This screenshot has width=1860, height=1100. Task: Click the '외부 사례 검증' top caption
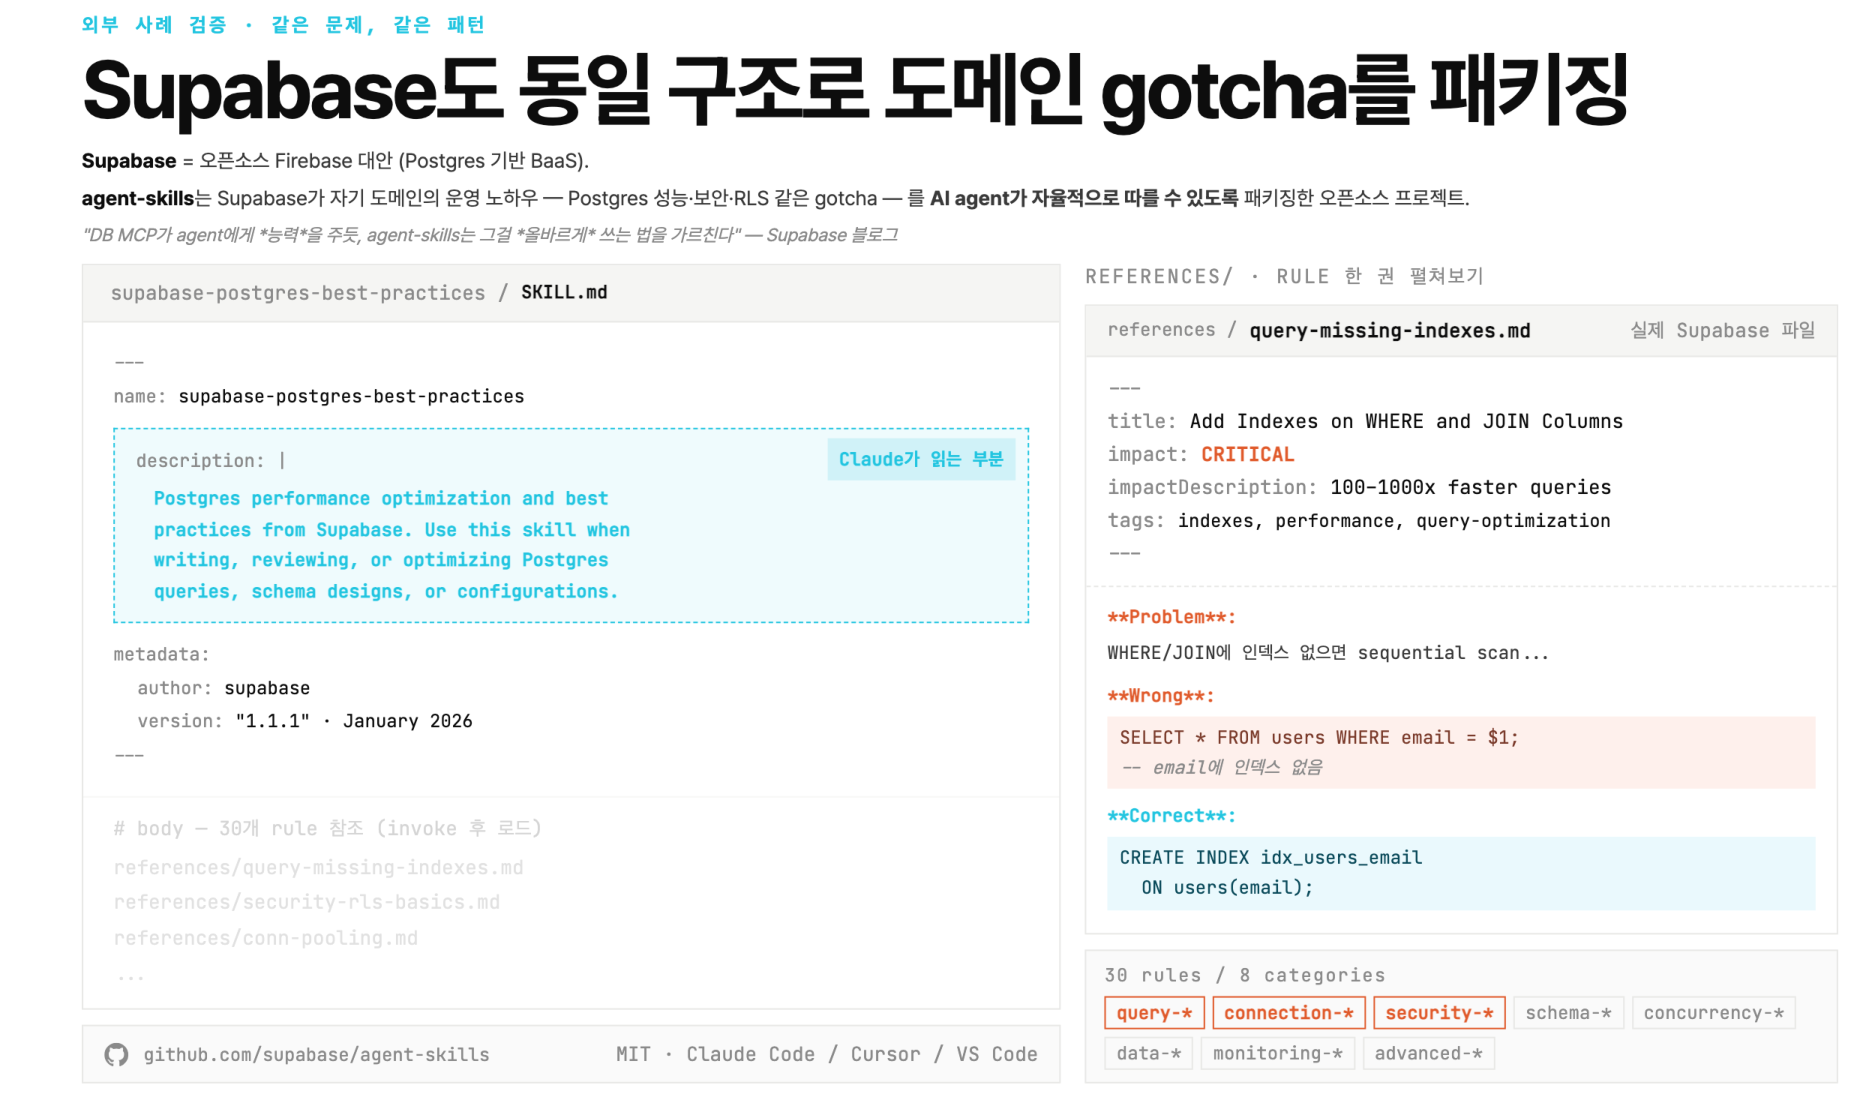coord(154,24)
